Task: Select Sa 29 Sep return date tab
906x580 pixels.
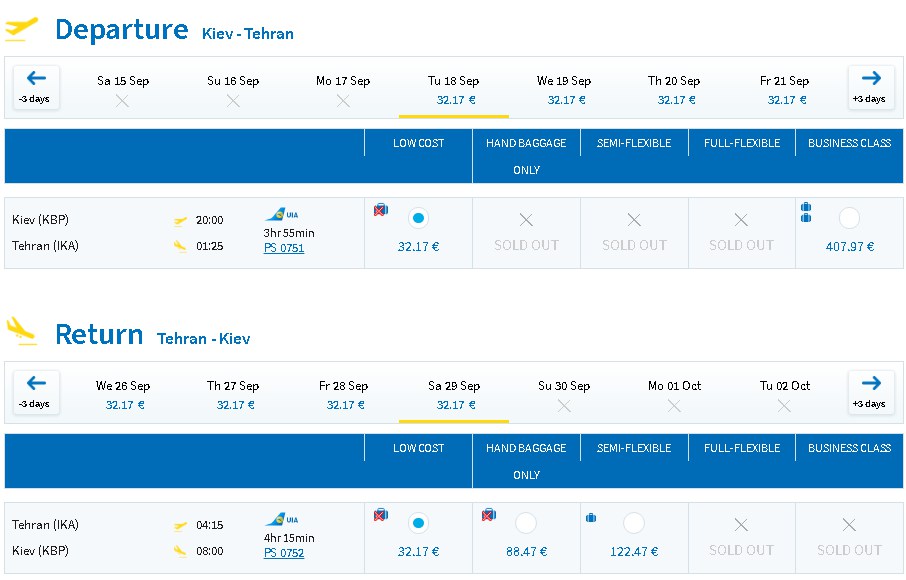Action: pyautogui.click(x=454, y=395)
